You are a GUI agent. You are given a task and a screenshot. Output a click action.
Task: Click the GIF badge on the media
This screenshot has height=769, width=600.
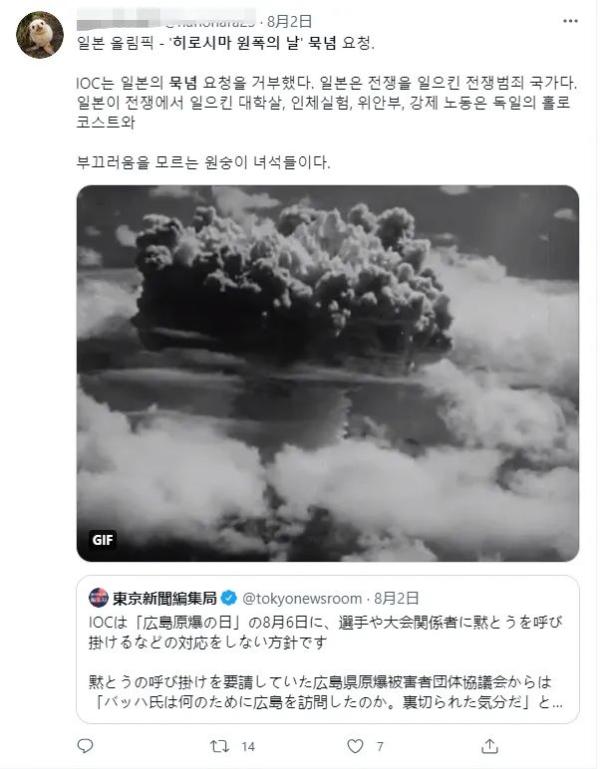pos(103,540)
